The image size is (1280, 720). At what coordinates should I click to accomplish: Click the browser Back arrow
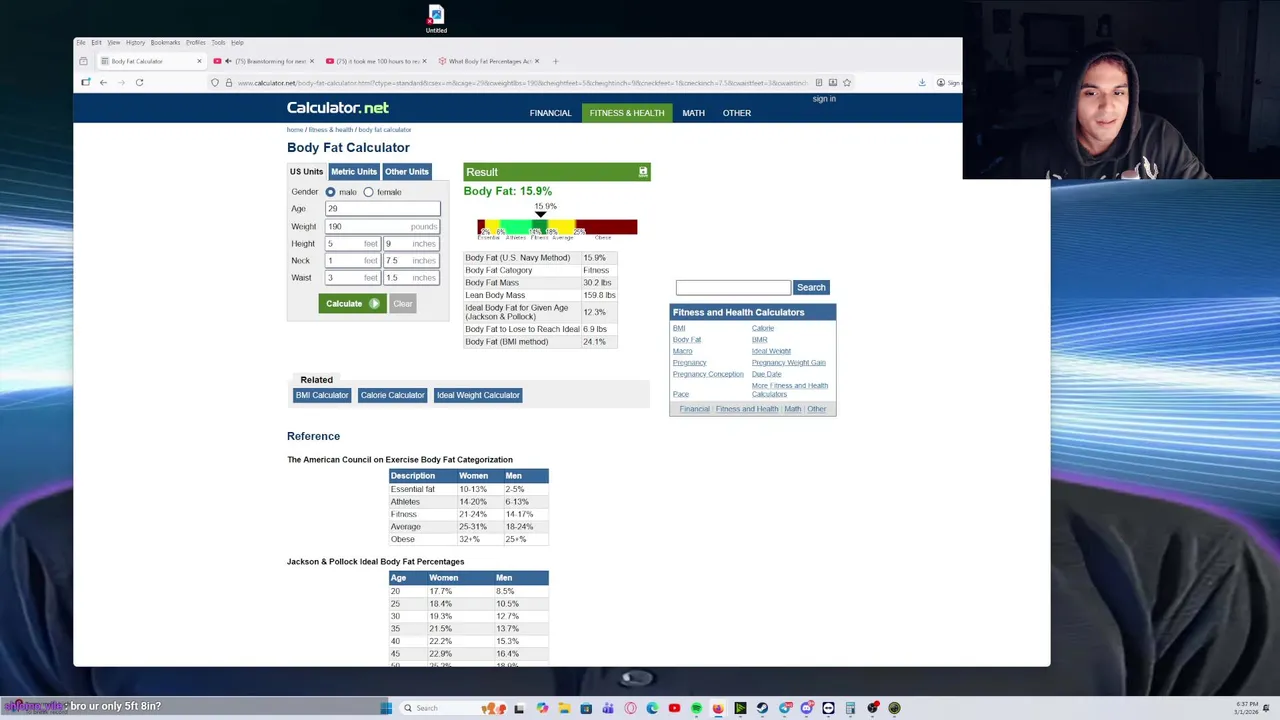click(103, 82)
